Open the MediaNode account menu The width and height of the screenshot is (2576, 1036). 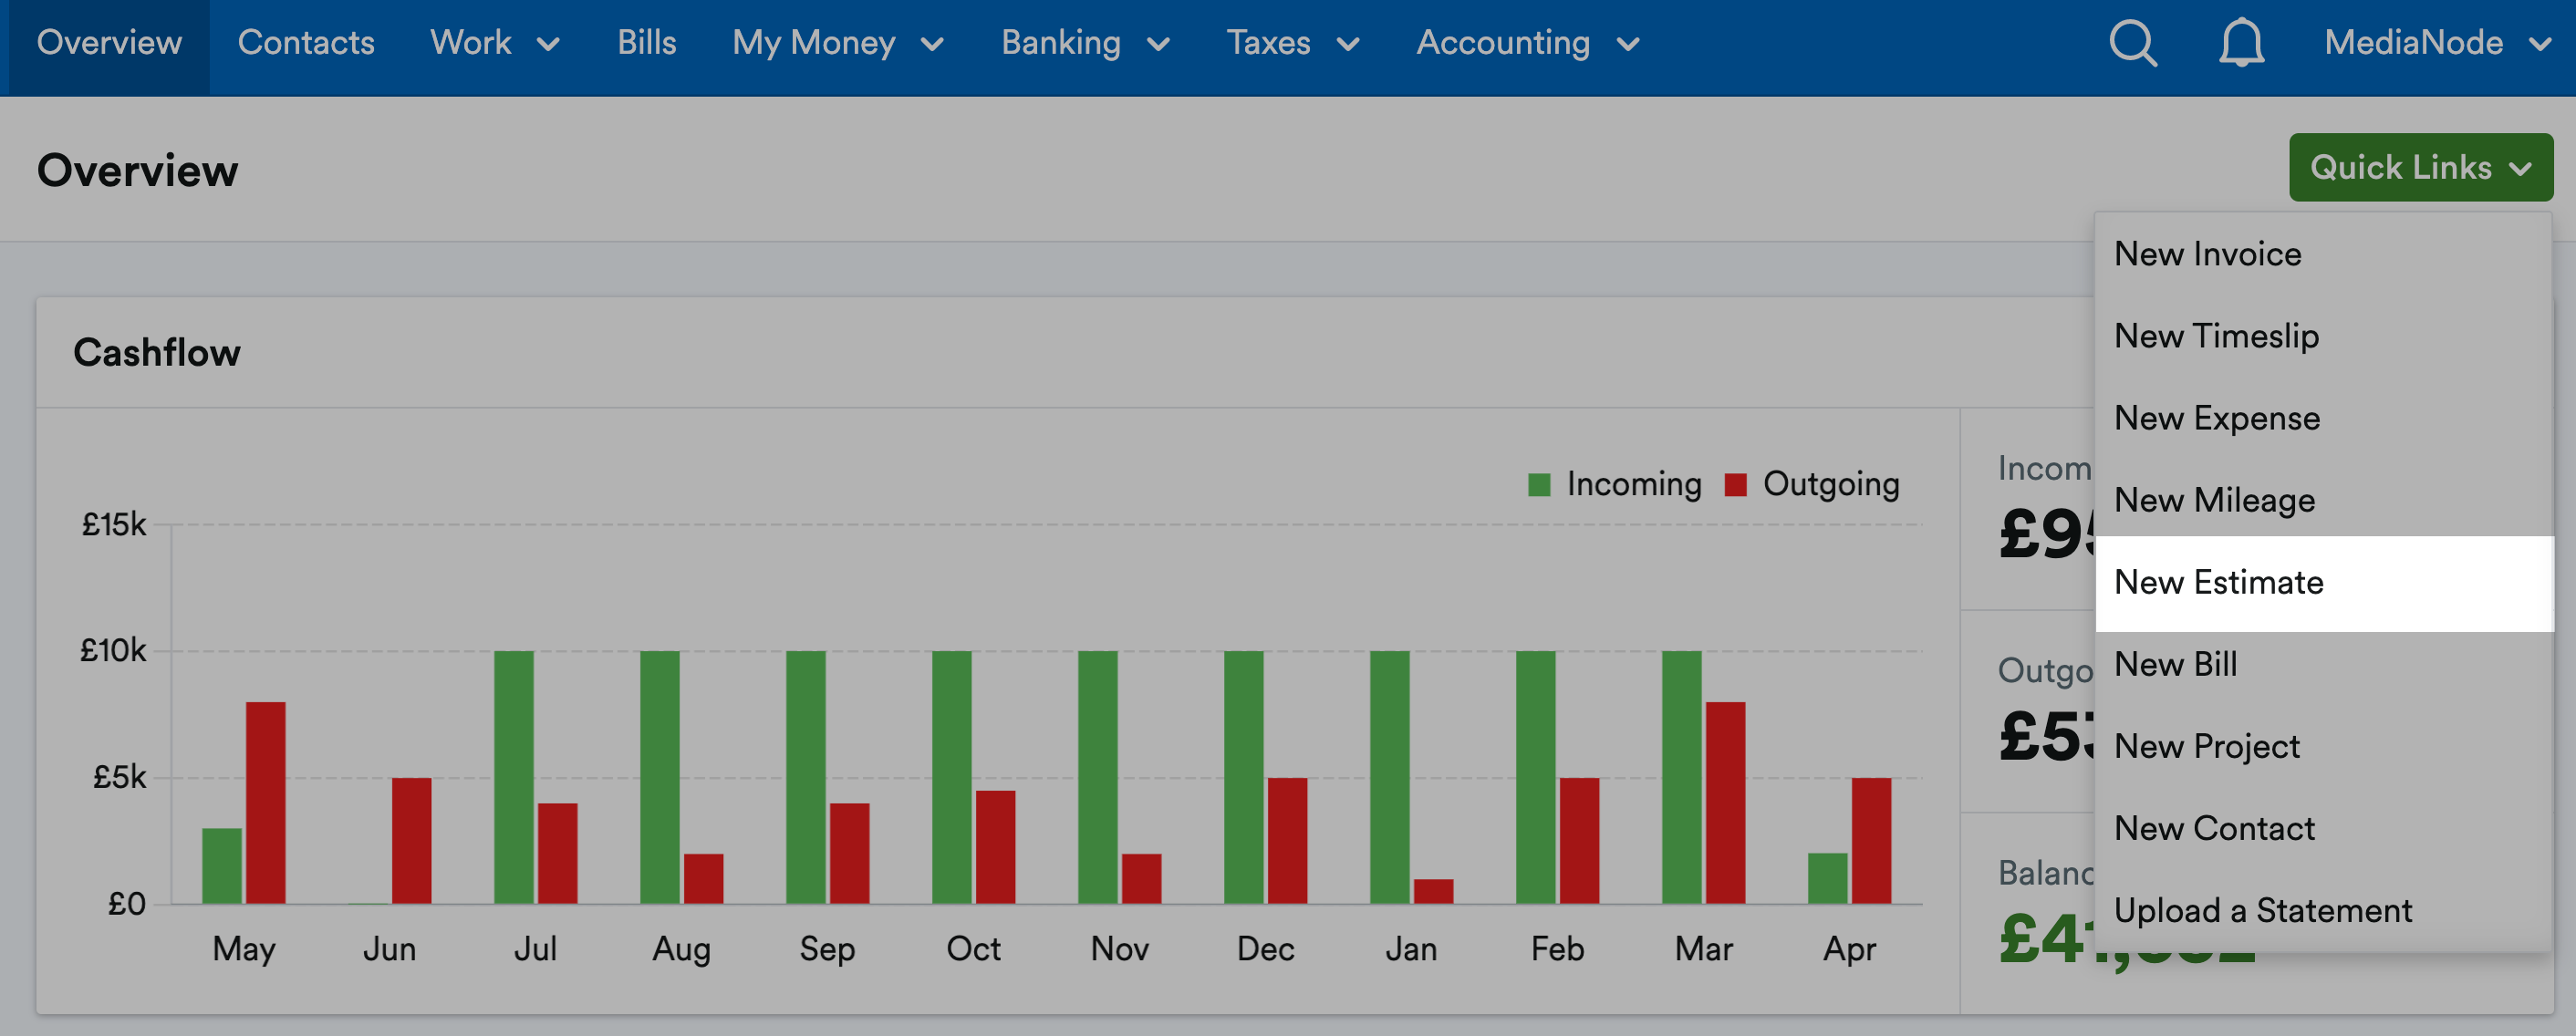2437,43
